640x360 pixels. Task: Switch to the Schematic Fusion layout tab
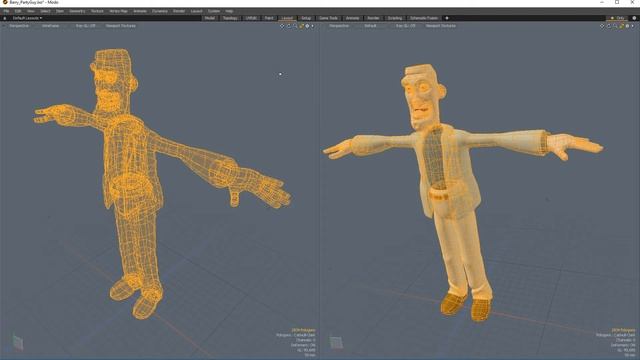[424, 18]
